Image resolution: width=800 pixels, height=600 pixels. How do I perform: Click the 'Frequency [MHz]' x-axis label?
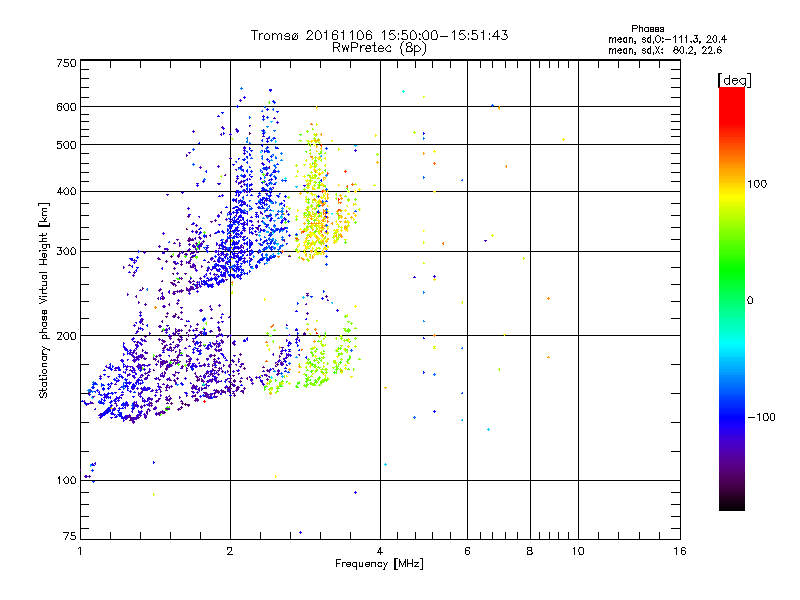[x=379, y=564]
